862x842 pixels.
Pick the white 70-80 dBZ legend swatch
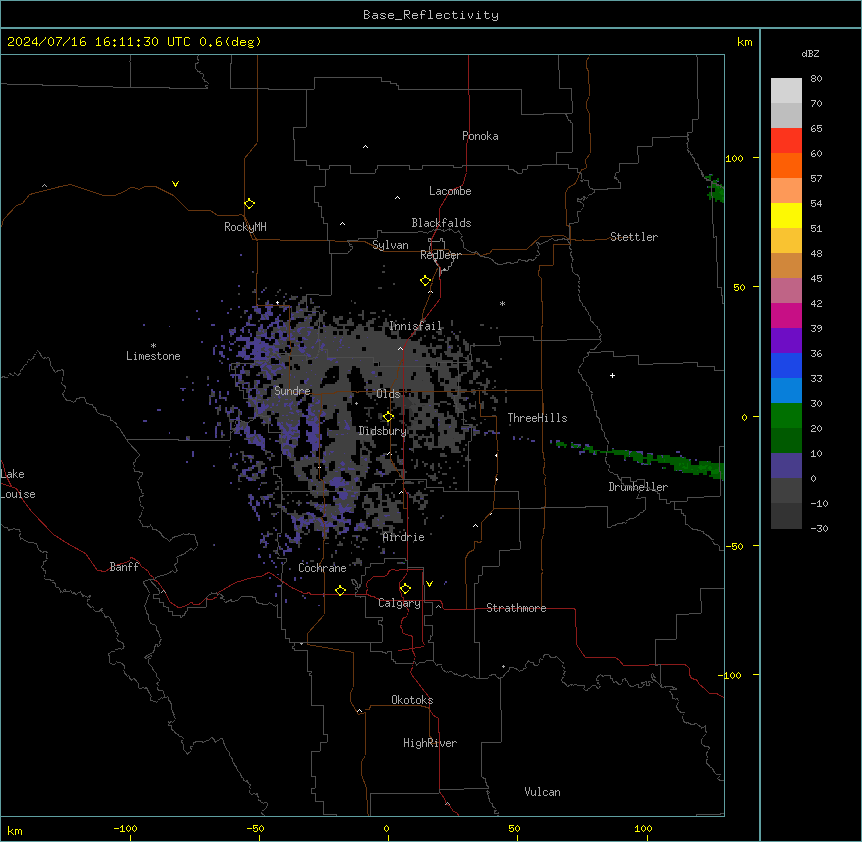pyautogui.click(x=786, y=91)
